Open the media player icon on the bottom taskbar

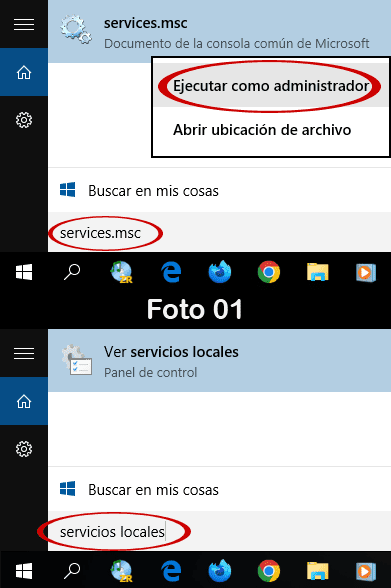[366, 571]
